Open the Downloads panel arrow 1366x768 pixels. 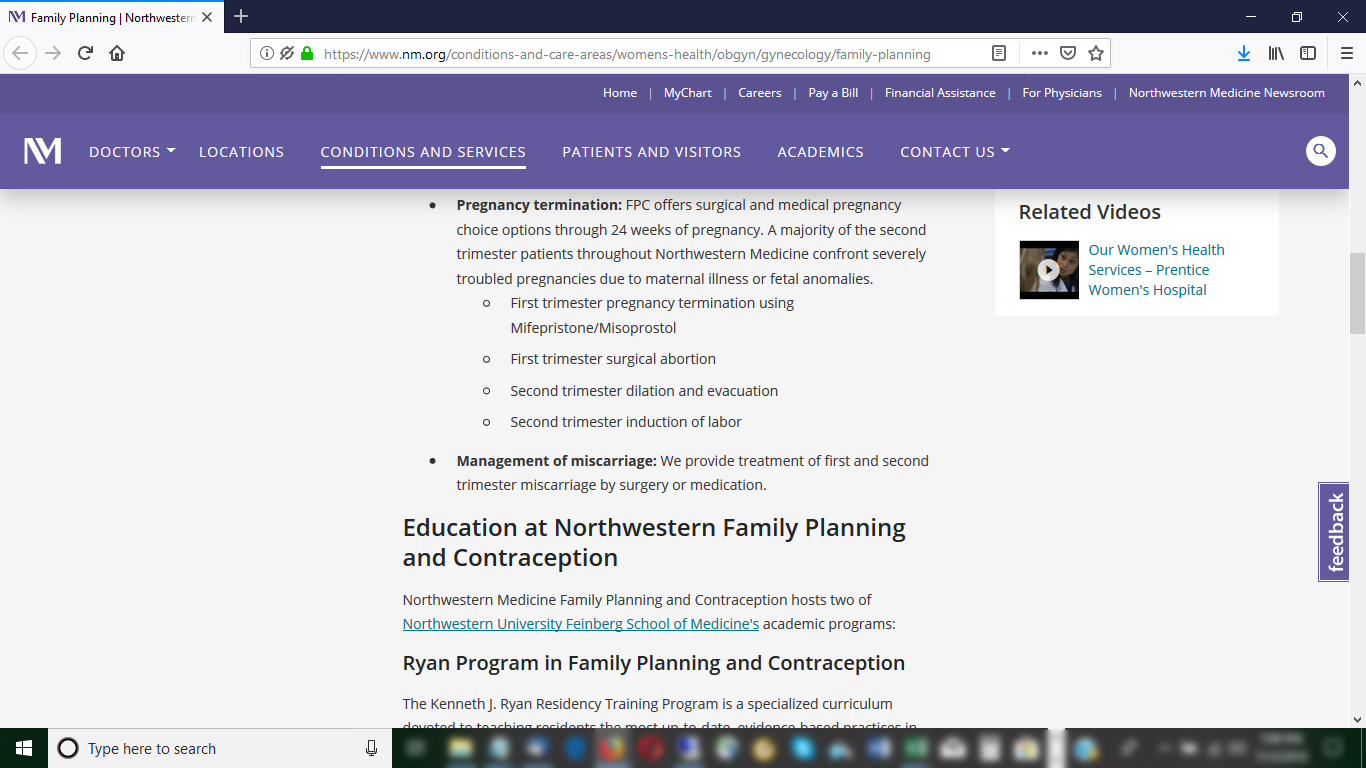pyautogui.click(x=1243, y=53)
